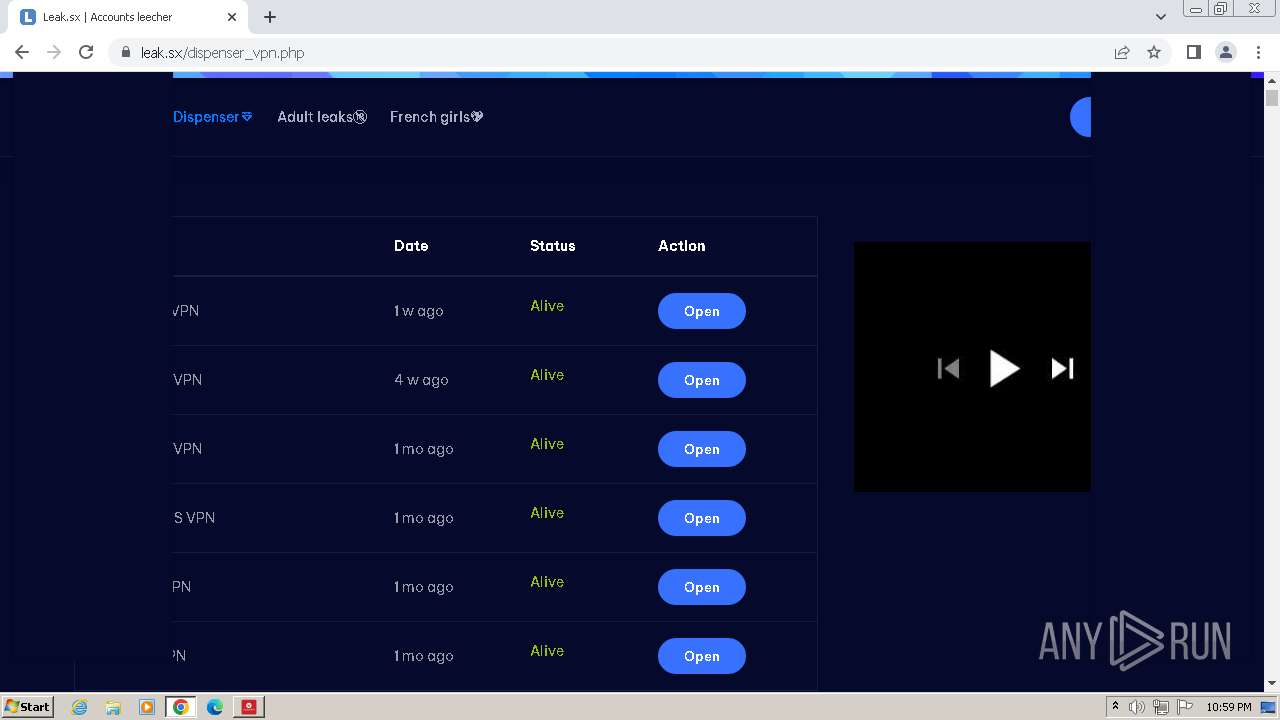Open Microsoft Edge from the taskbar
Screen dimensions: 1280x720
215,707
